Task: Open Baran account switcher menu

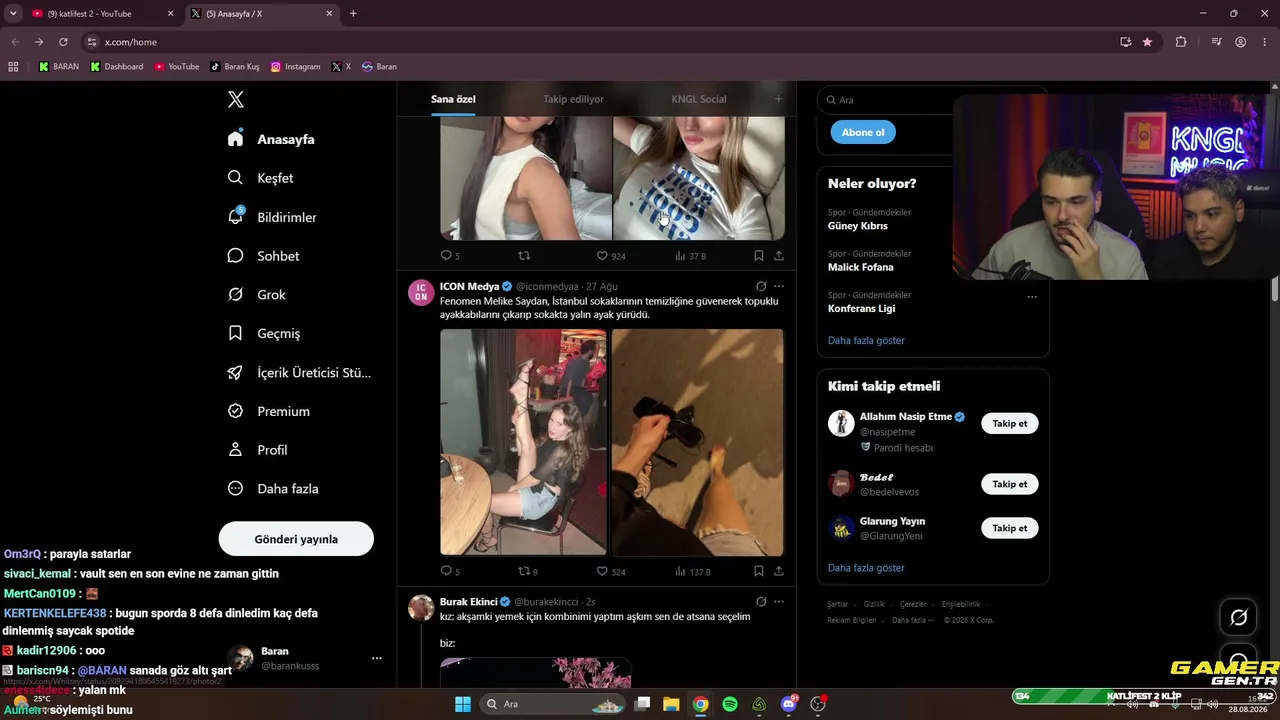Action: (x=376, y=658)
